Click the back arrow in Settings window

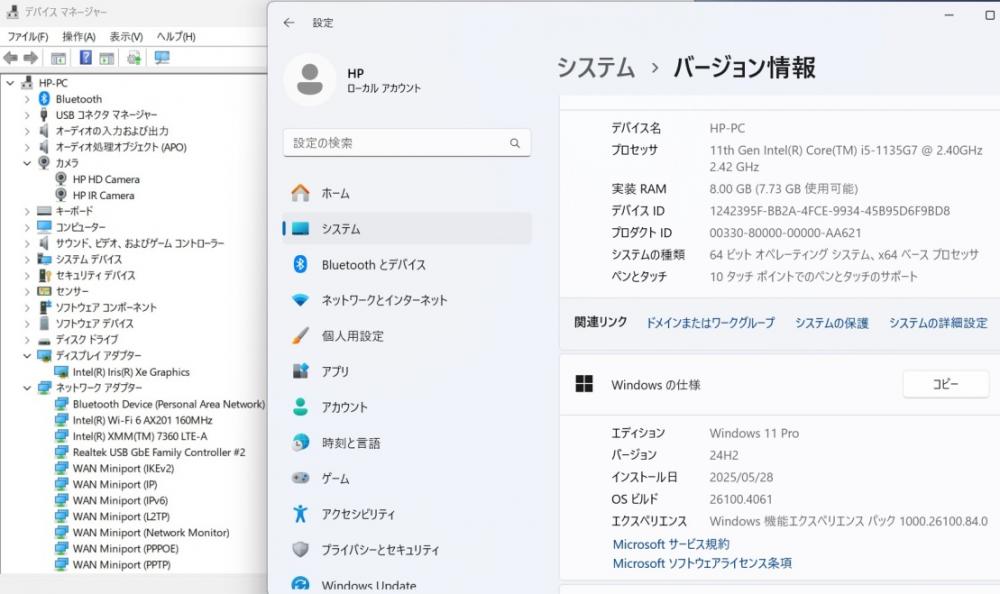(289, 22)
